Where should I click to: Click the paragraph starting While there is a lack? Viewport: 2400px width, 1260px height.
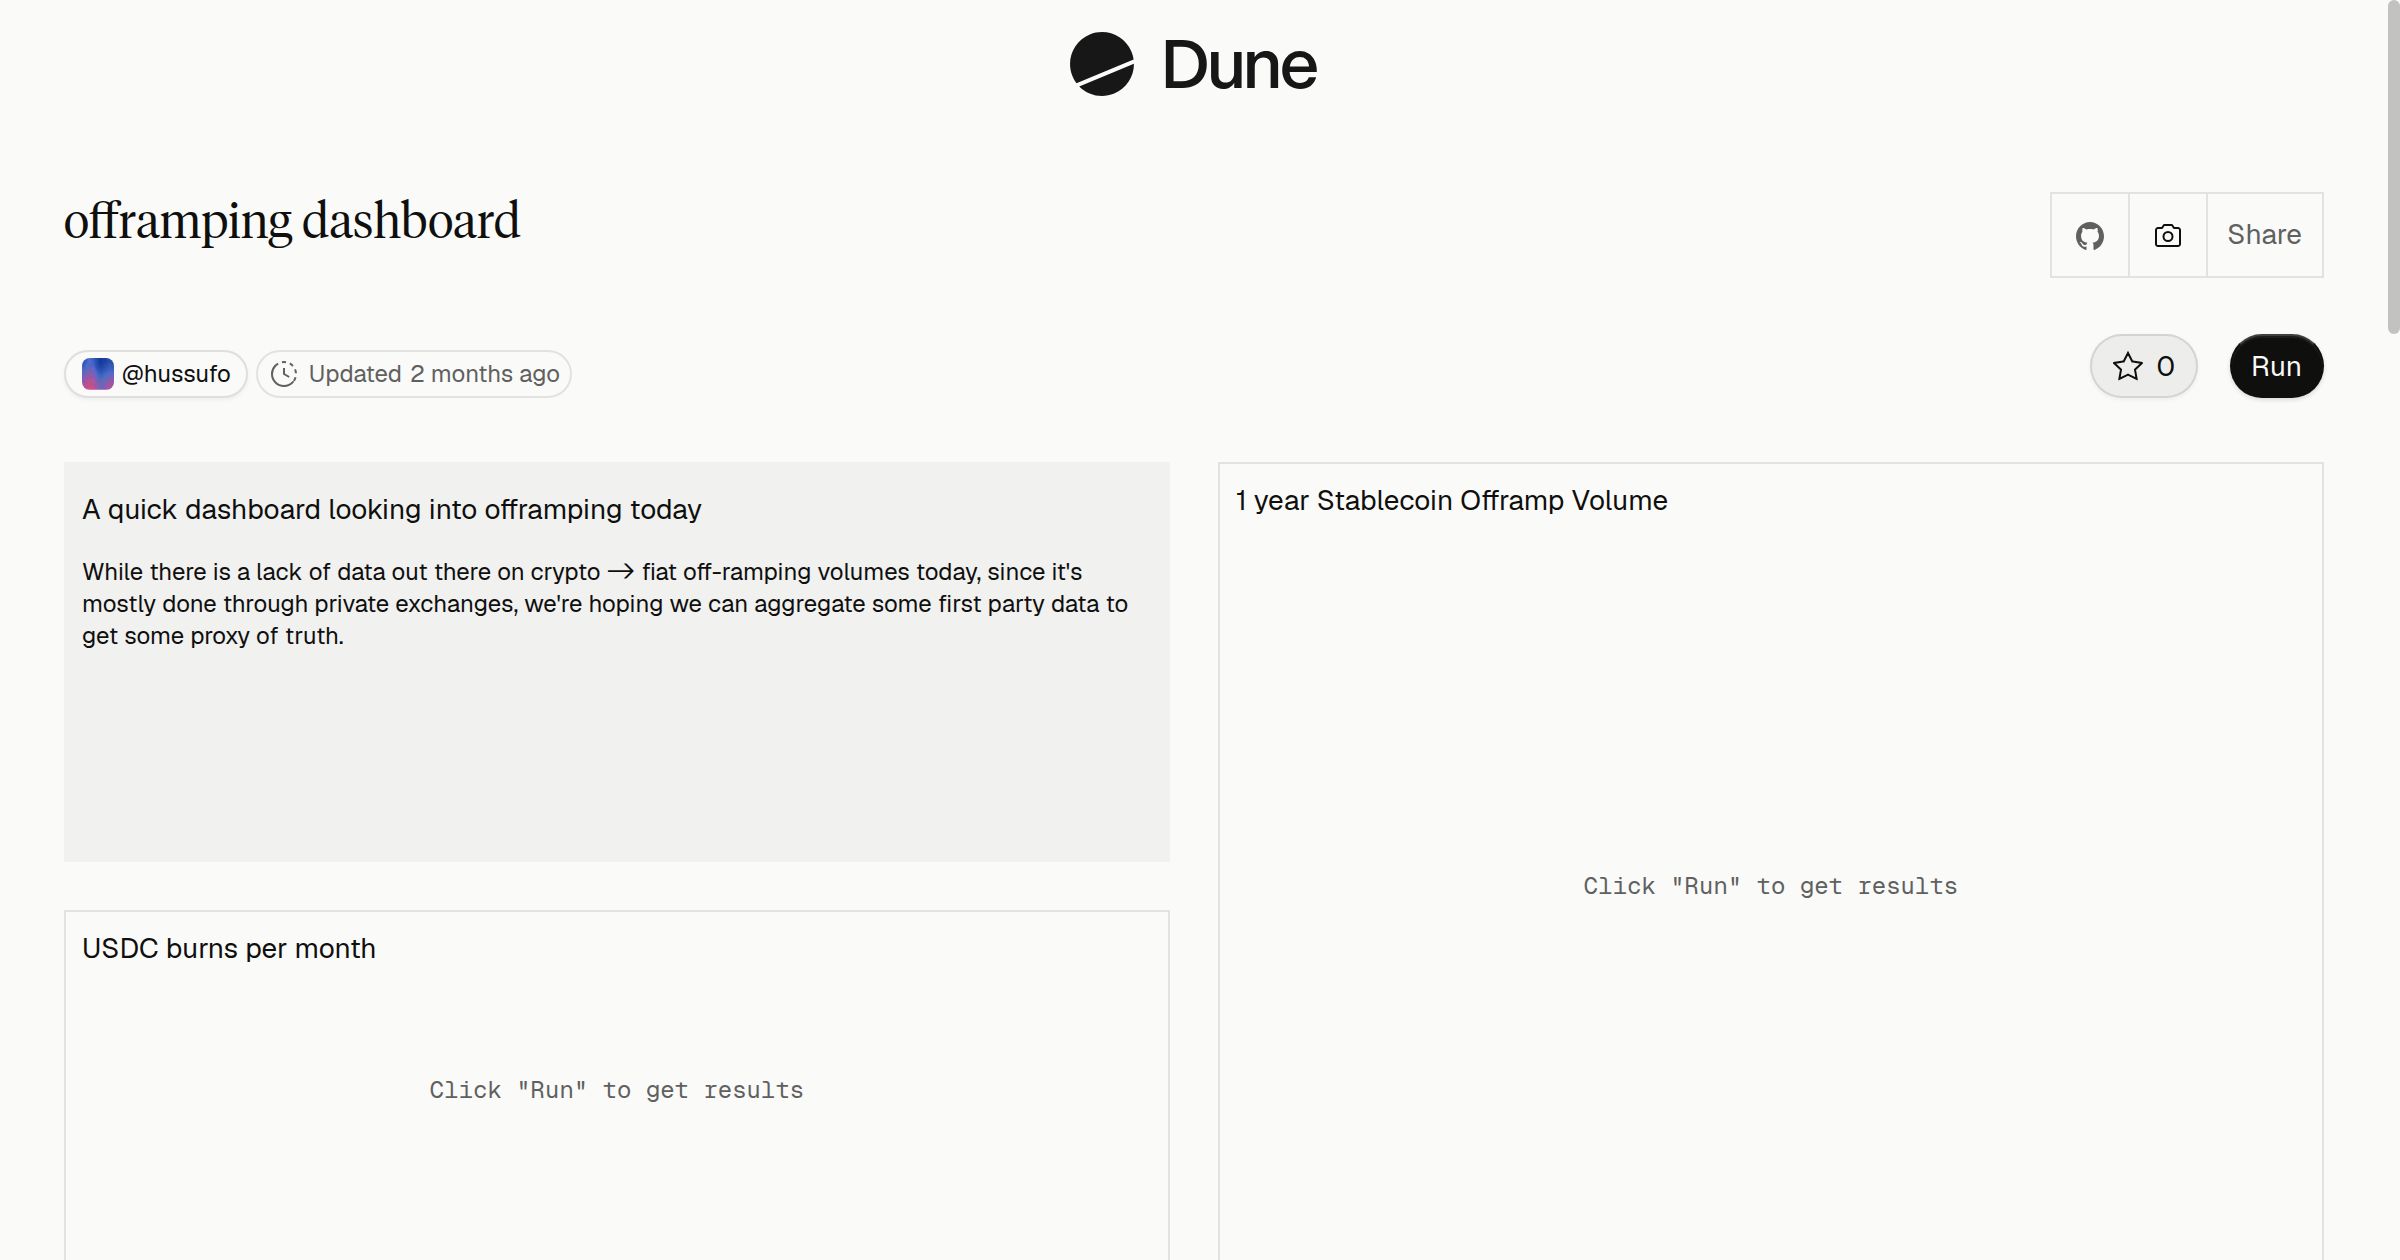coord(605,603)
